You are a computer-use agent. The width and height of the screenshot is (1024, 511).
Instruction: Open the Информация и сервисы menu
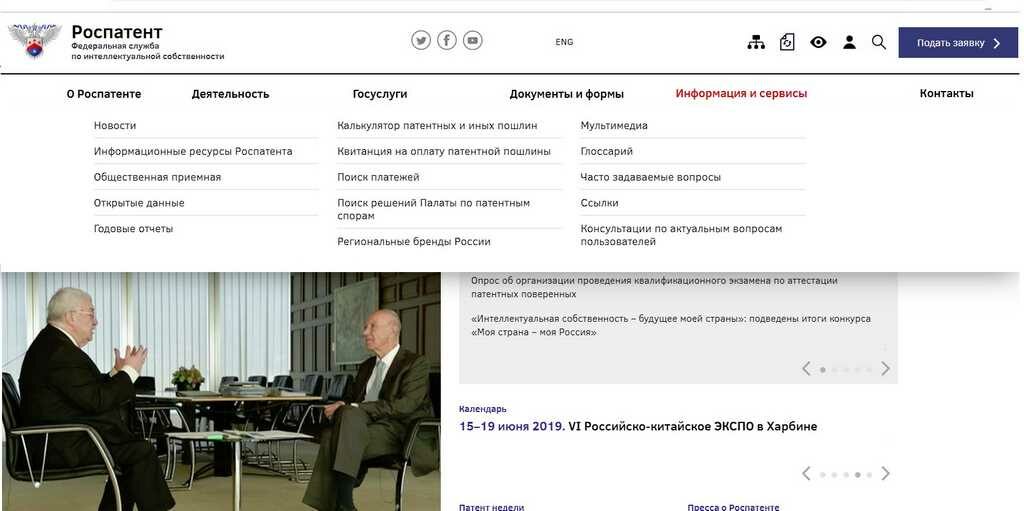(741, 93)
